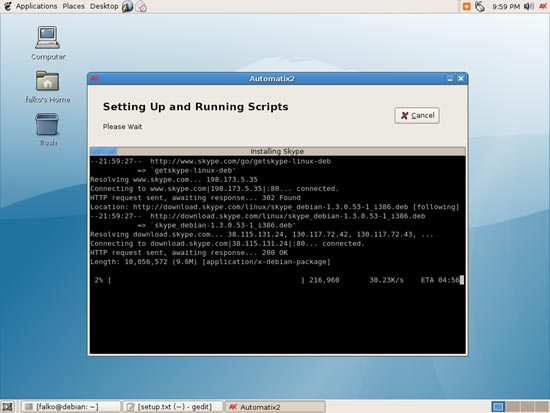Click the Automatix2 window menu icon
The width and height of the screenshot is (550, 413).
pos(95,78)
